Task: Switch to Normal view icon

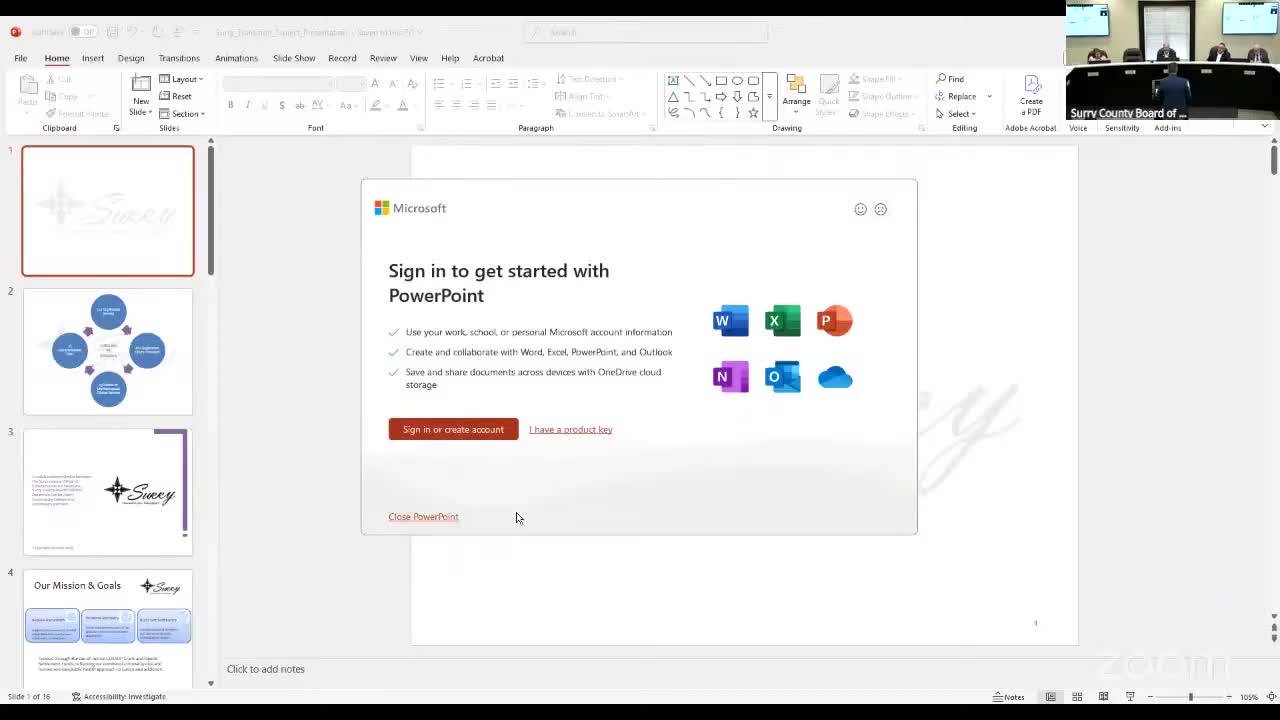Action: pyautogui.click(x=1051, y=696)
